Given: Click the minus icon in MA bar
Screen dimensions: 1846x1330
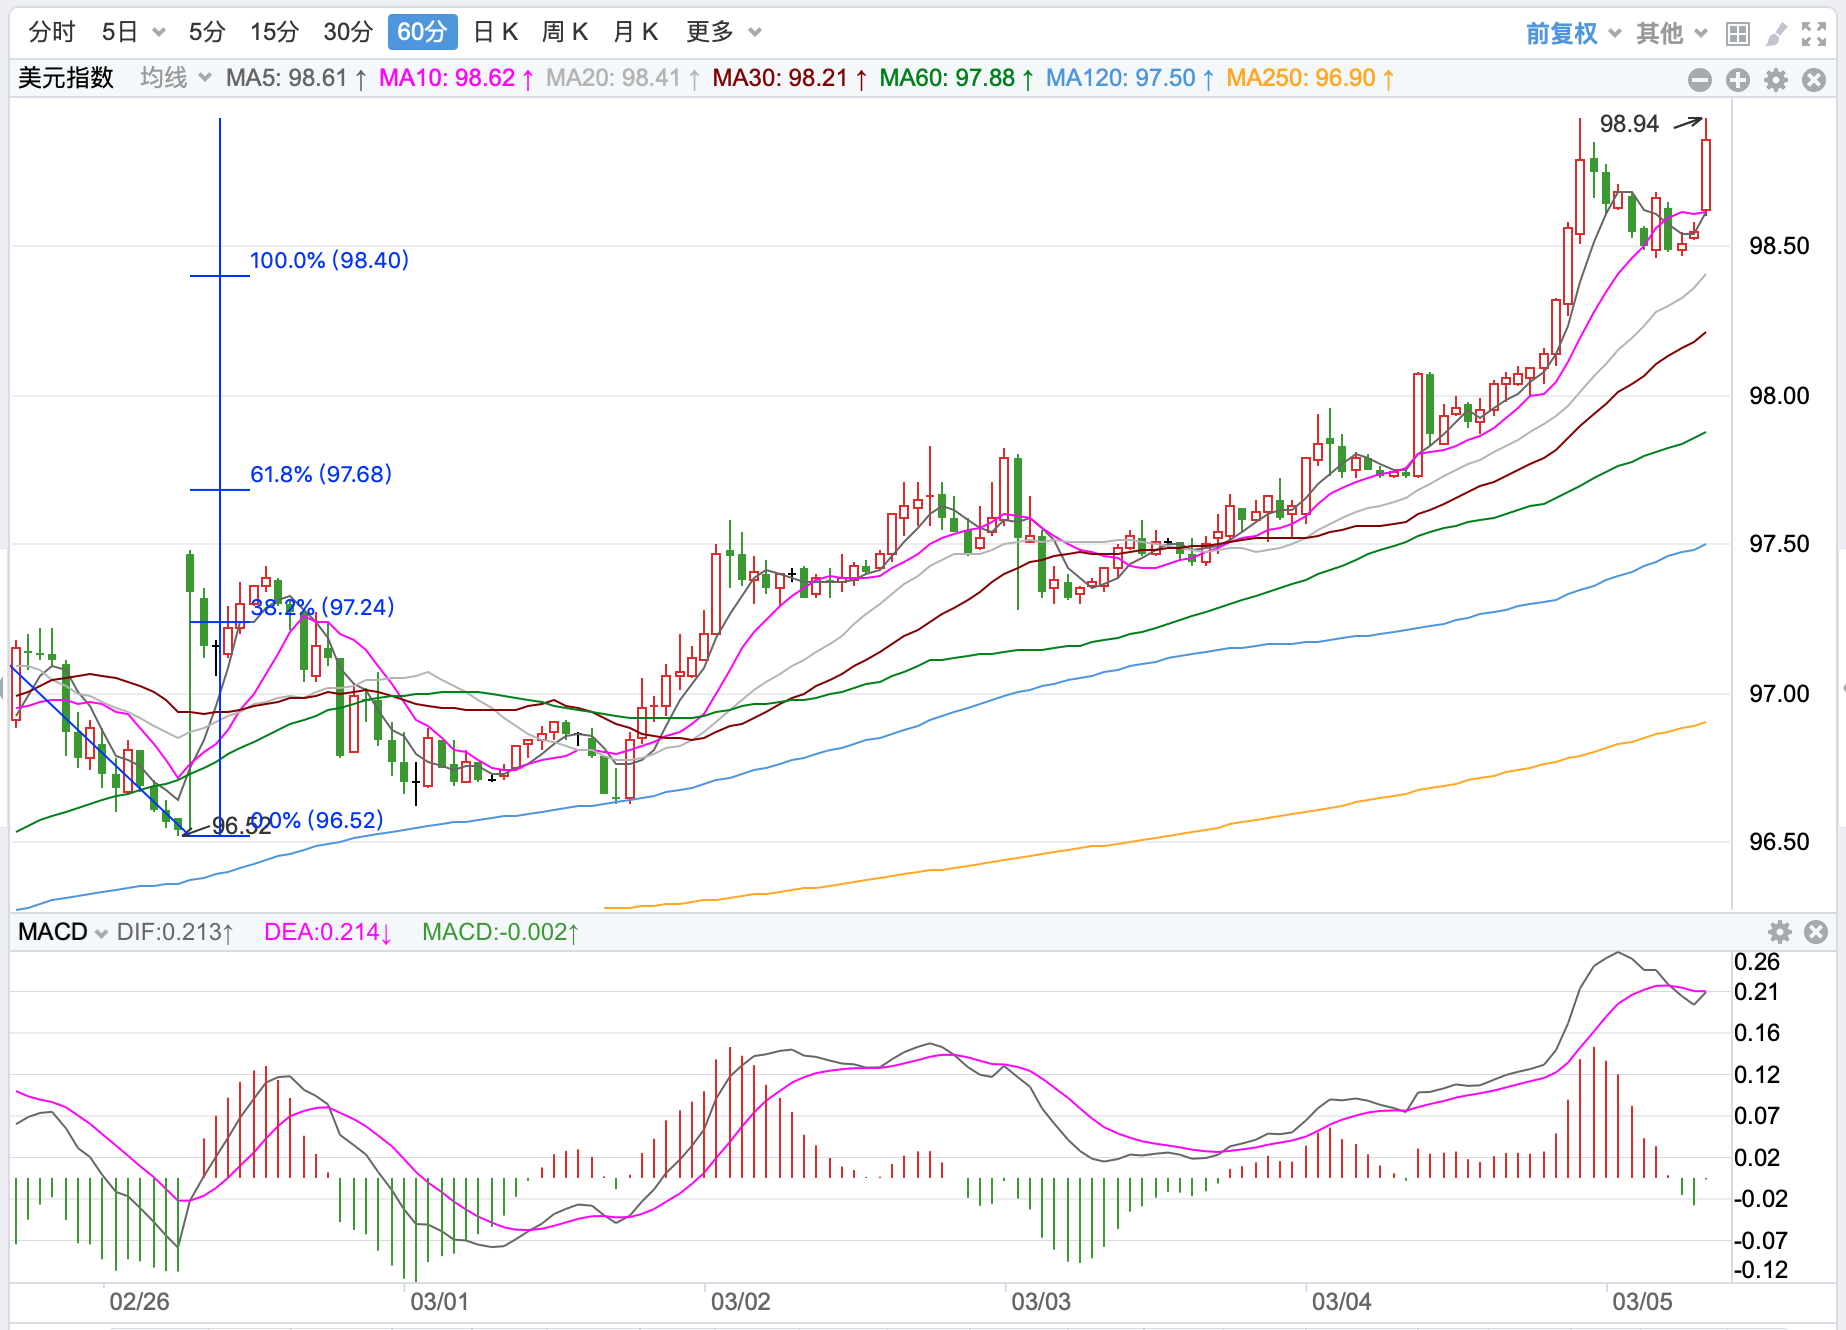Looking at the screenshot, I should click(x=1700, y=80).
